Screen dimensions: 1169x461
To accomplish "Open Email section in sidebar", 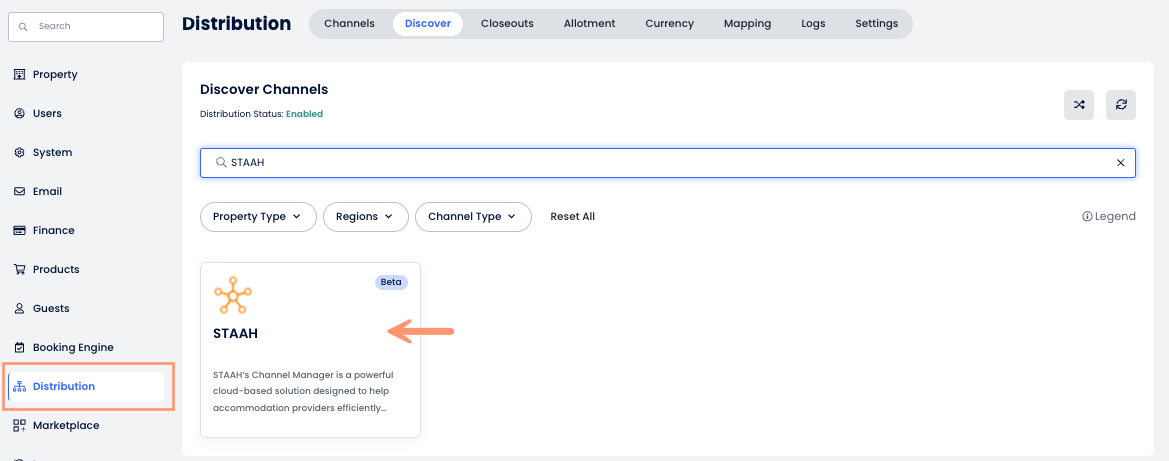I will (x=47, y=192).
